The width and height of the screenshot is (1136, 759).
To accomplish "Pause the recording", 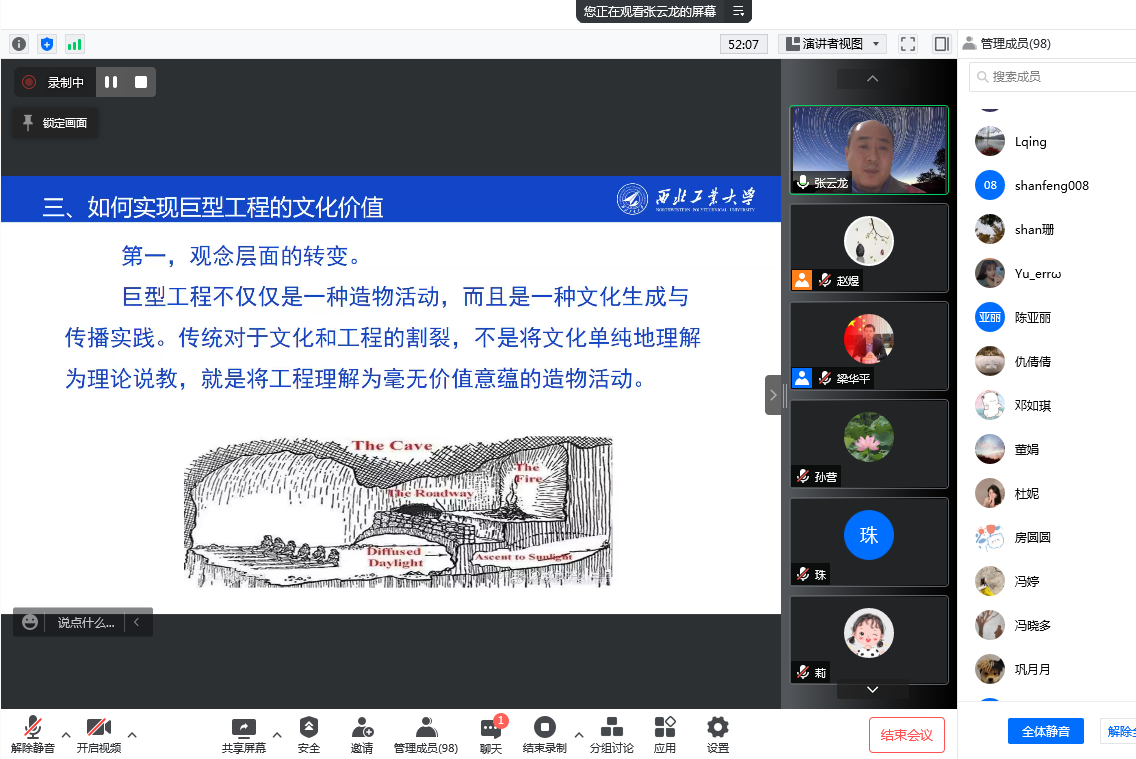I will (x=111, y=82).
